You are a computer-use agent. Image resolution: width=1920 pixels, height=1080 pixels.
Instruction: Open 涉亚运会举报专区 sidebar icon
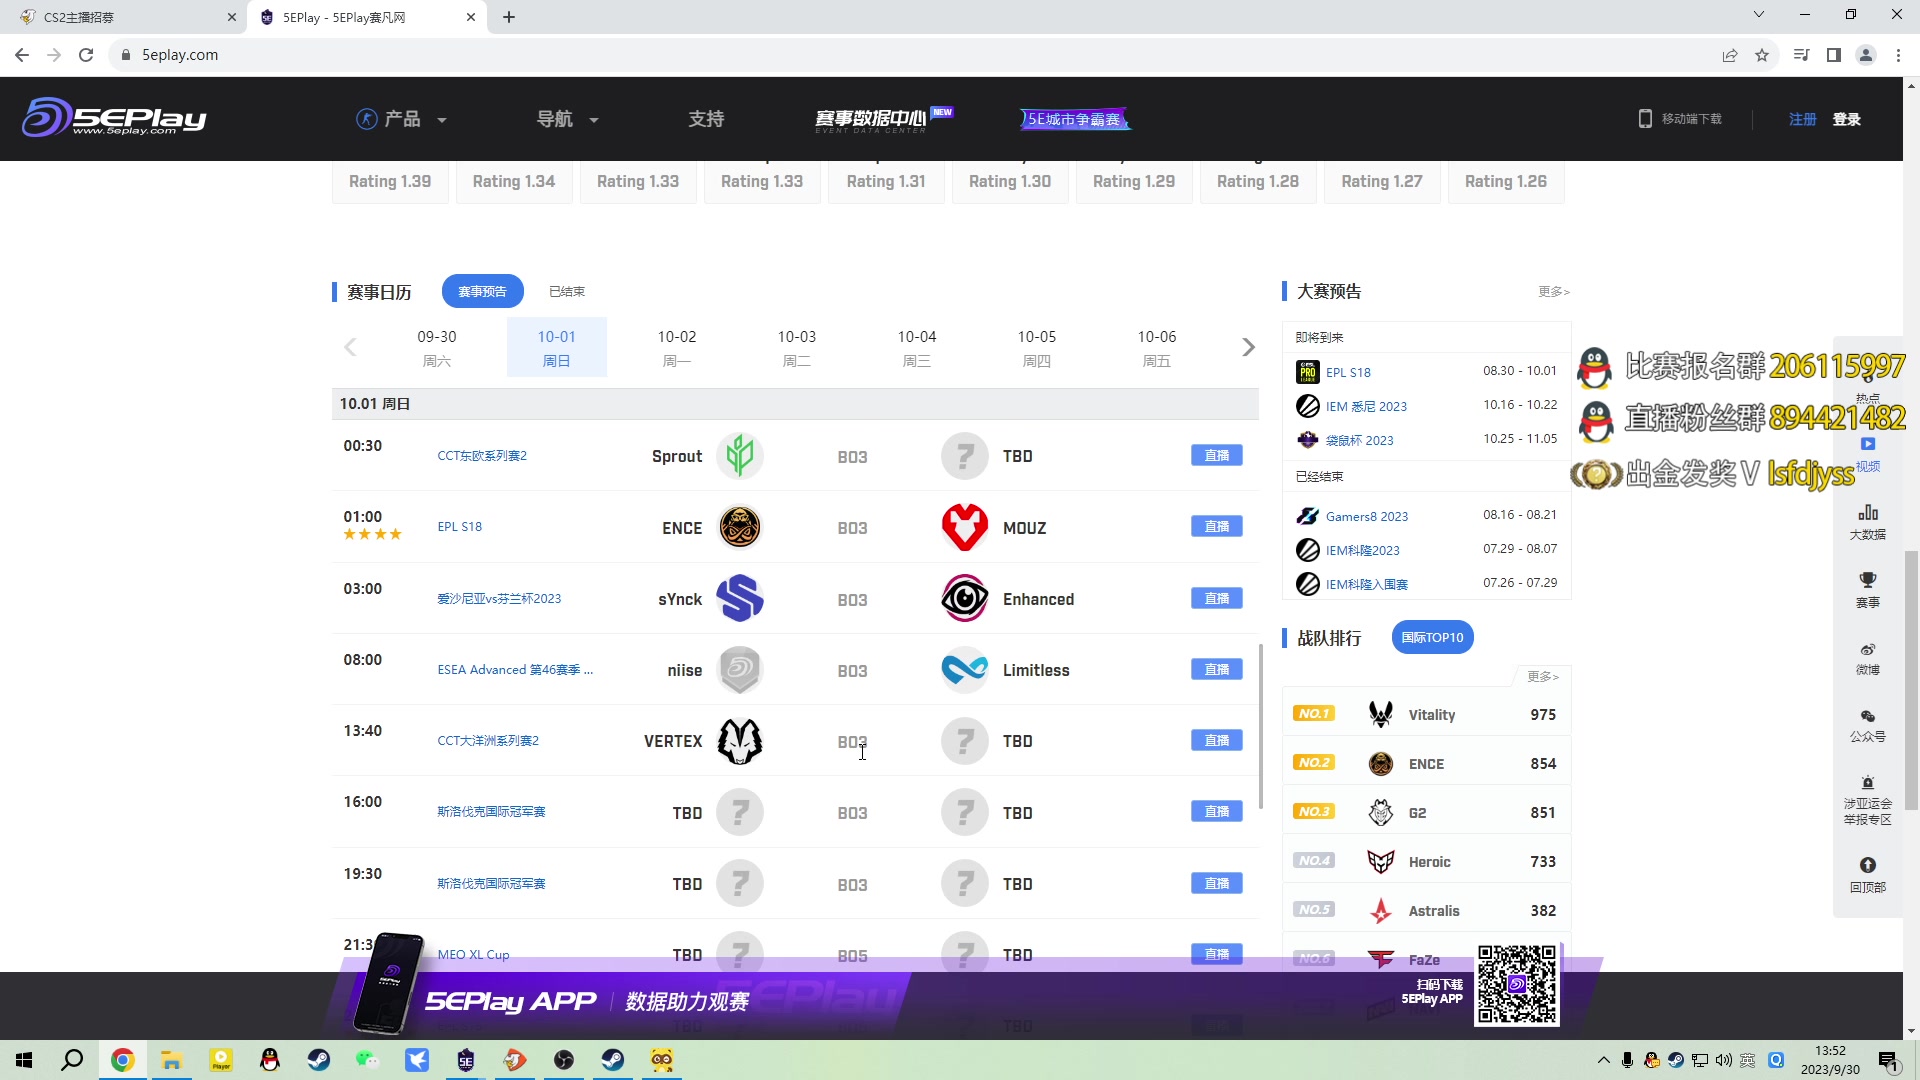click(1867, 799)
